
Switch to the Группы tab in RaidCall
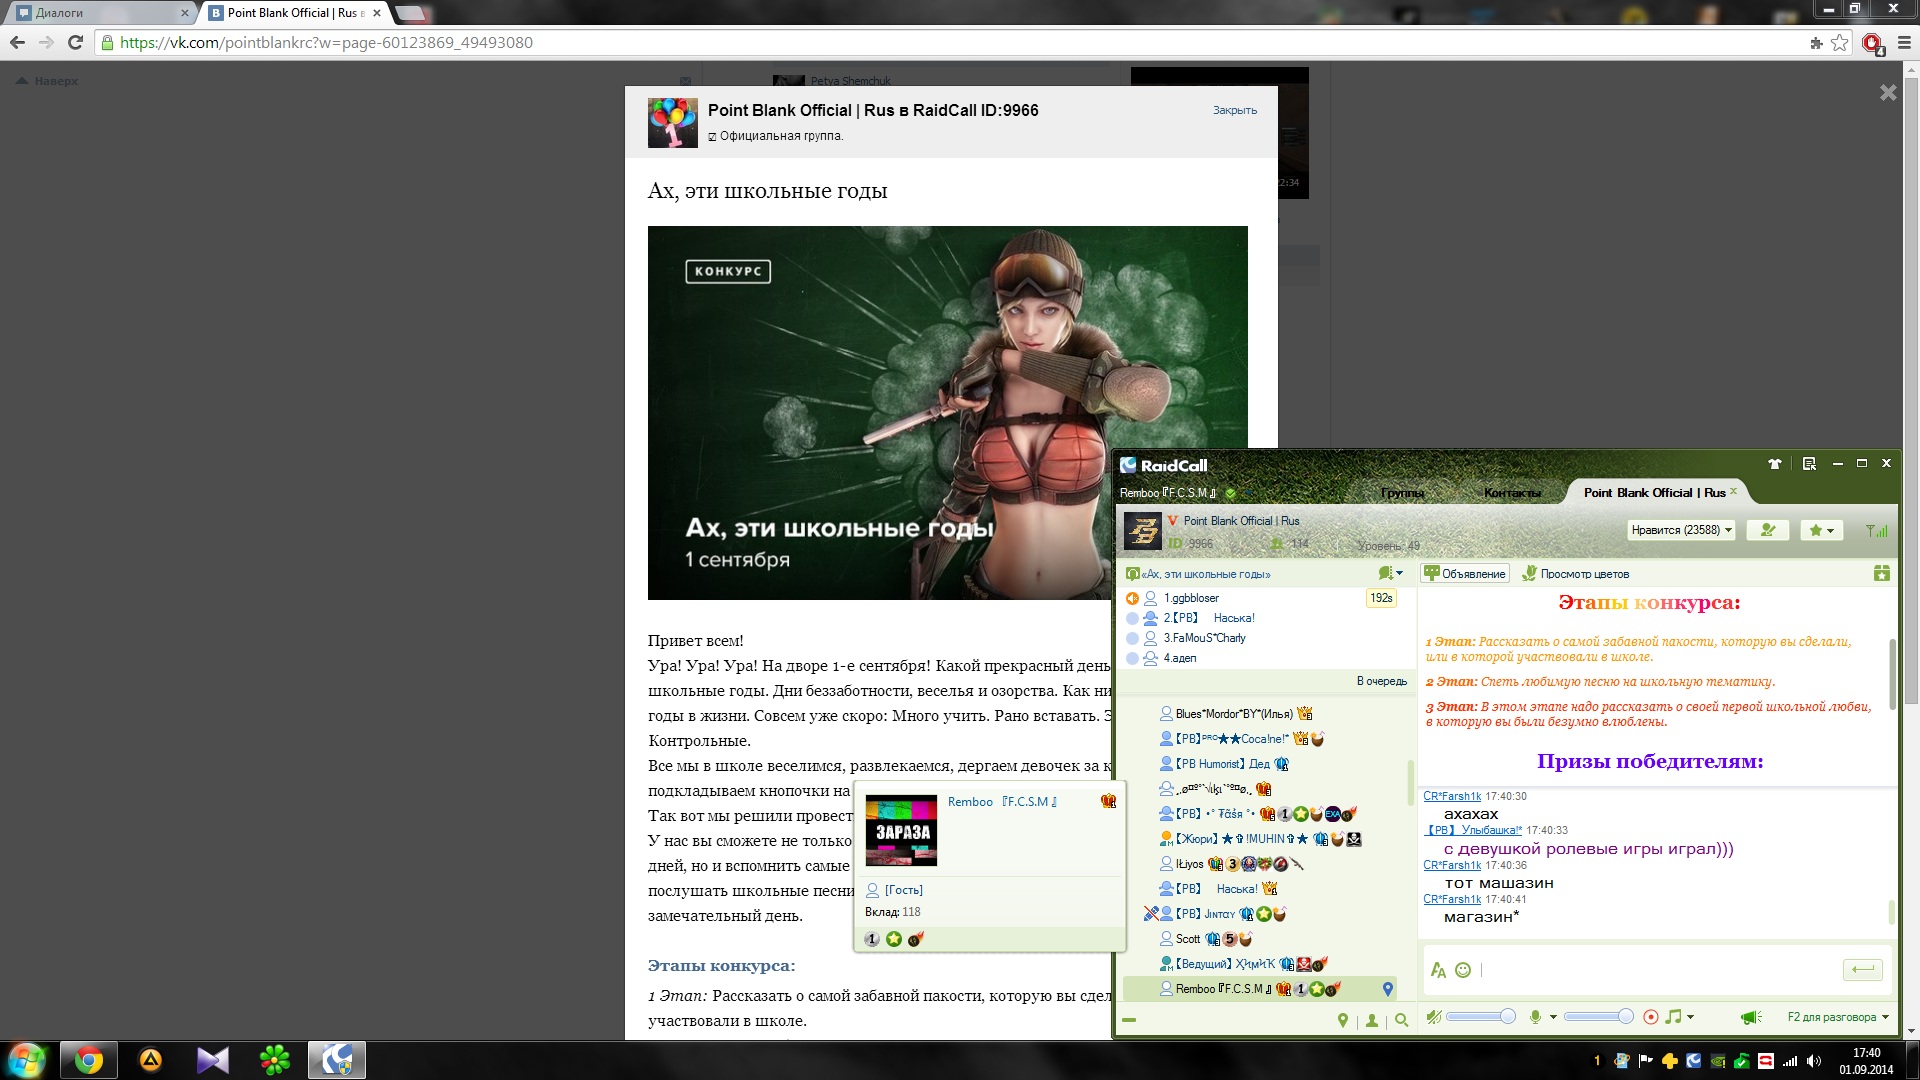pyautogui.click(x=1402, y=493)
